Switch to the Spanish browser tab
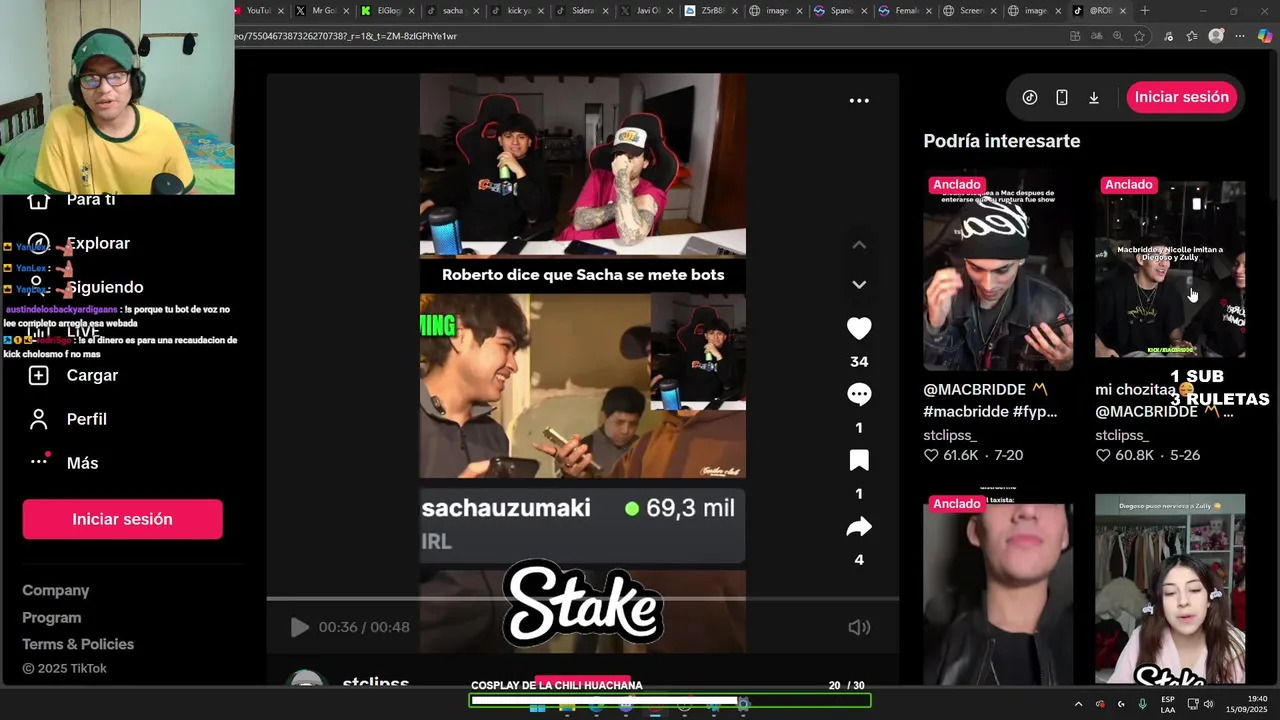The image size is (1280, 720). click(843, 11)
